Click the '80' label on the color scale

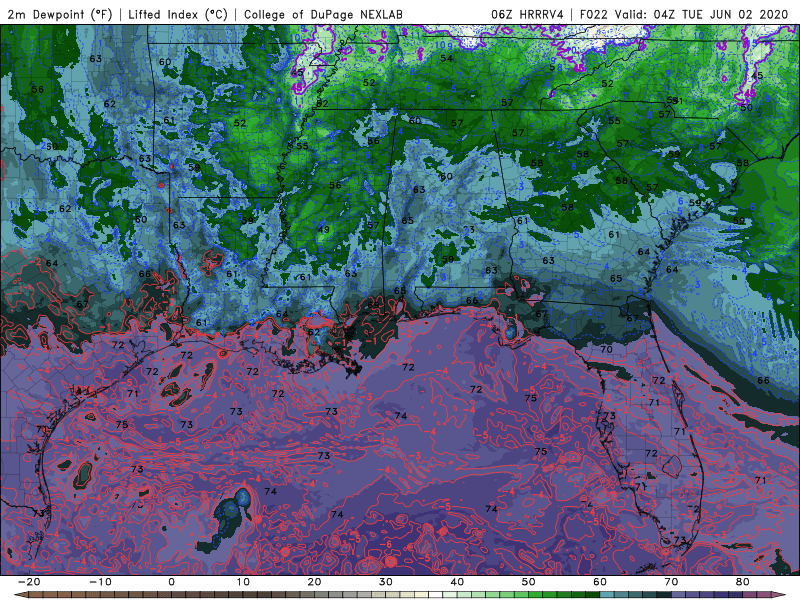pyautogui.click(x=743, y=582)
